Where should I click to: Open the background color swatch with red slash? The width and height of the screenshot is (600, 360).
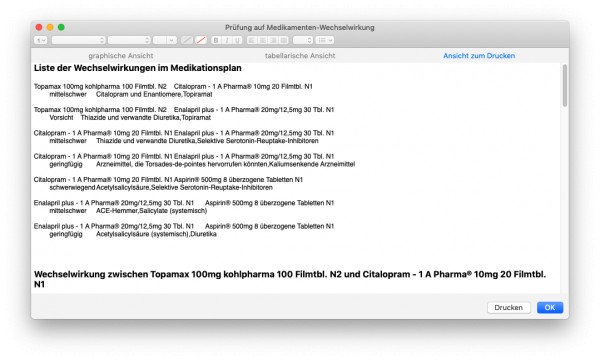pyautogui.click(x=201, y=40)
